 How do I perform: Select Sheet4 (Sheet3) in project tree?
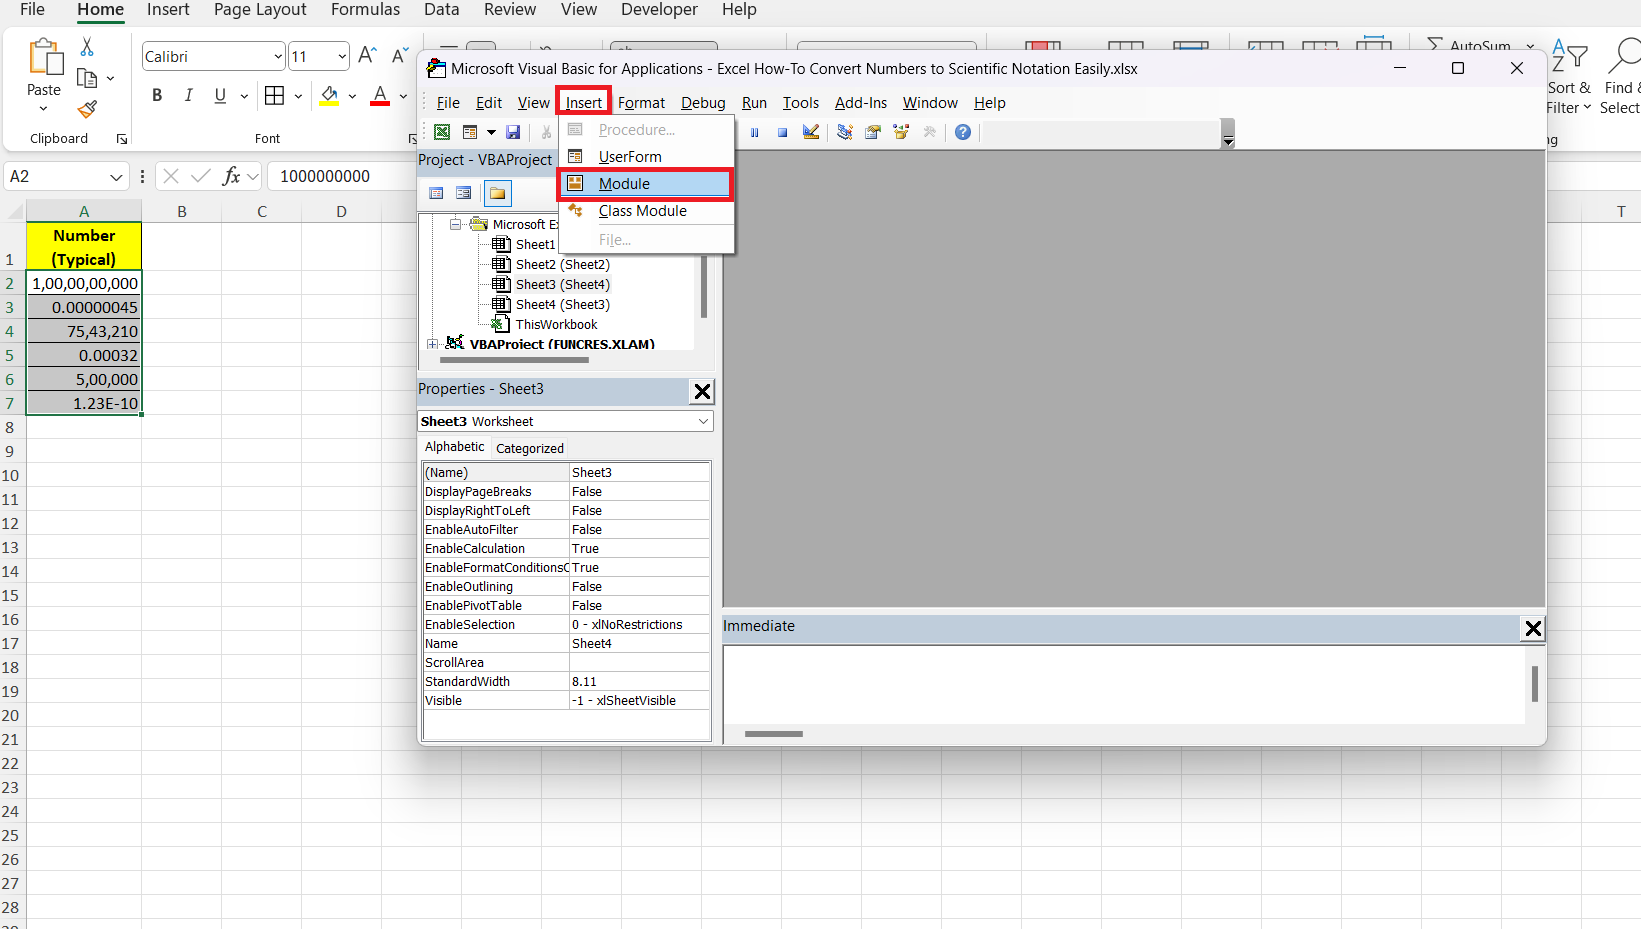pos(562,305)
